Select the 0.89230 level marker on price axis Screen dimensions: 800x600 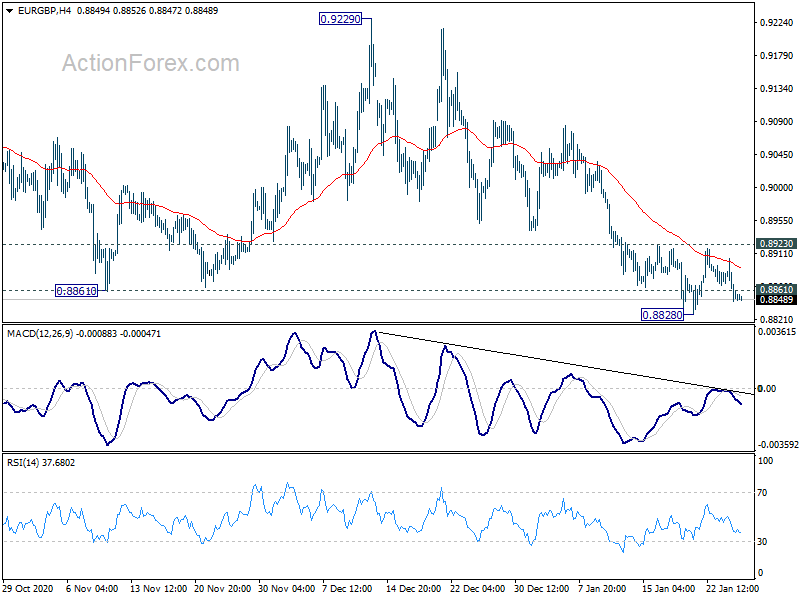click(777, 244)
